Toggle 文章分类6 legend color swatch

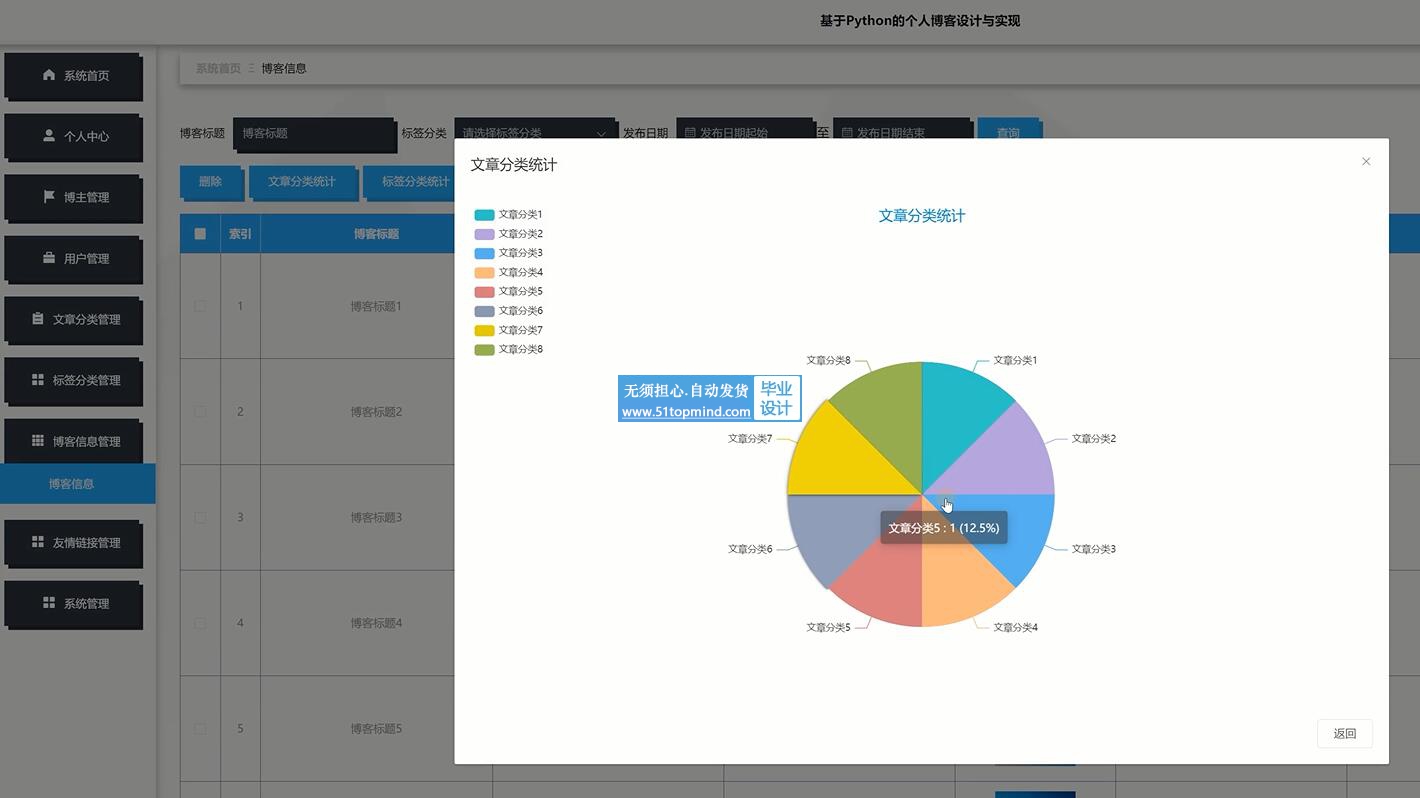pyautogui.click(x=484, y=311)
